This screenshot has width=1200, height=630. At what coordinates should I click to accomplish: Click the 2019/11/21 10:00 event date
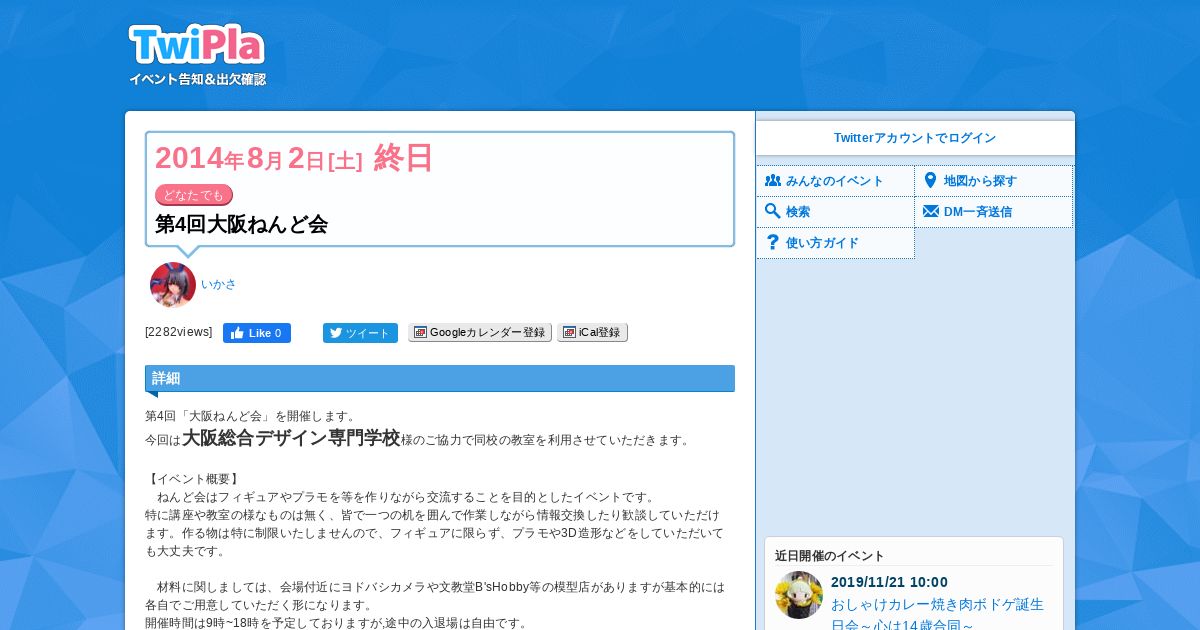[889, 582]
